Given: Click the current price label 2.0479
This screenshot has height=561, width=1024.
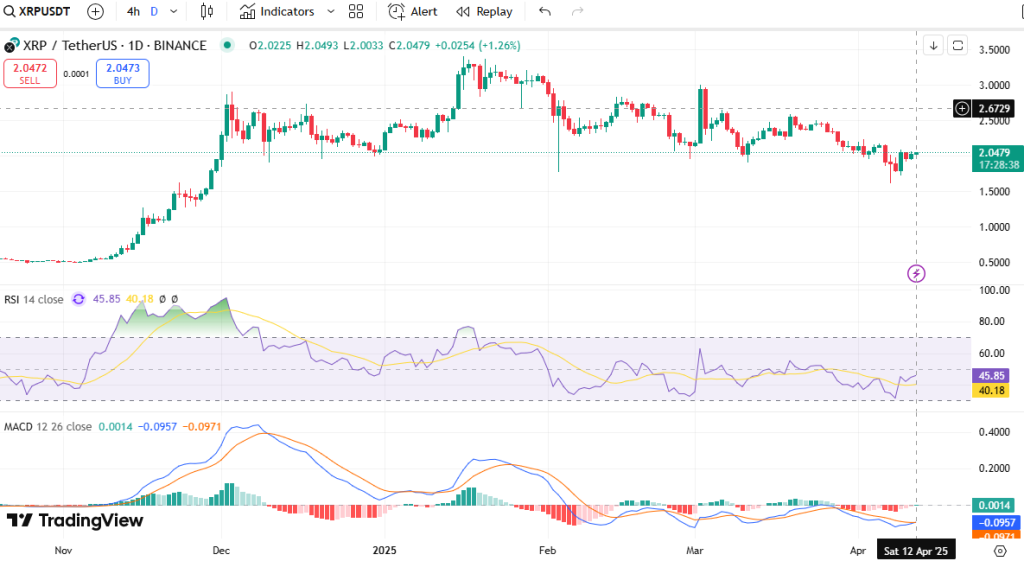Looking at the screenshot, I should (x=995, y=152).
